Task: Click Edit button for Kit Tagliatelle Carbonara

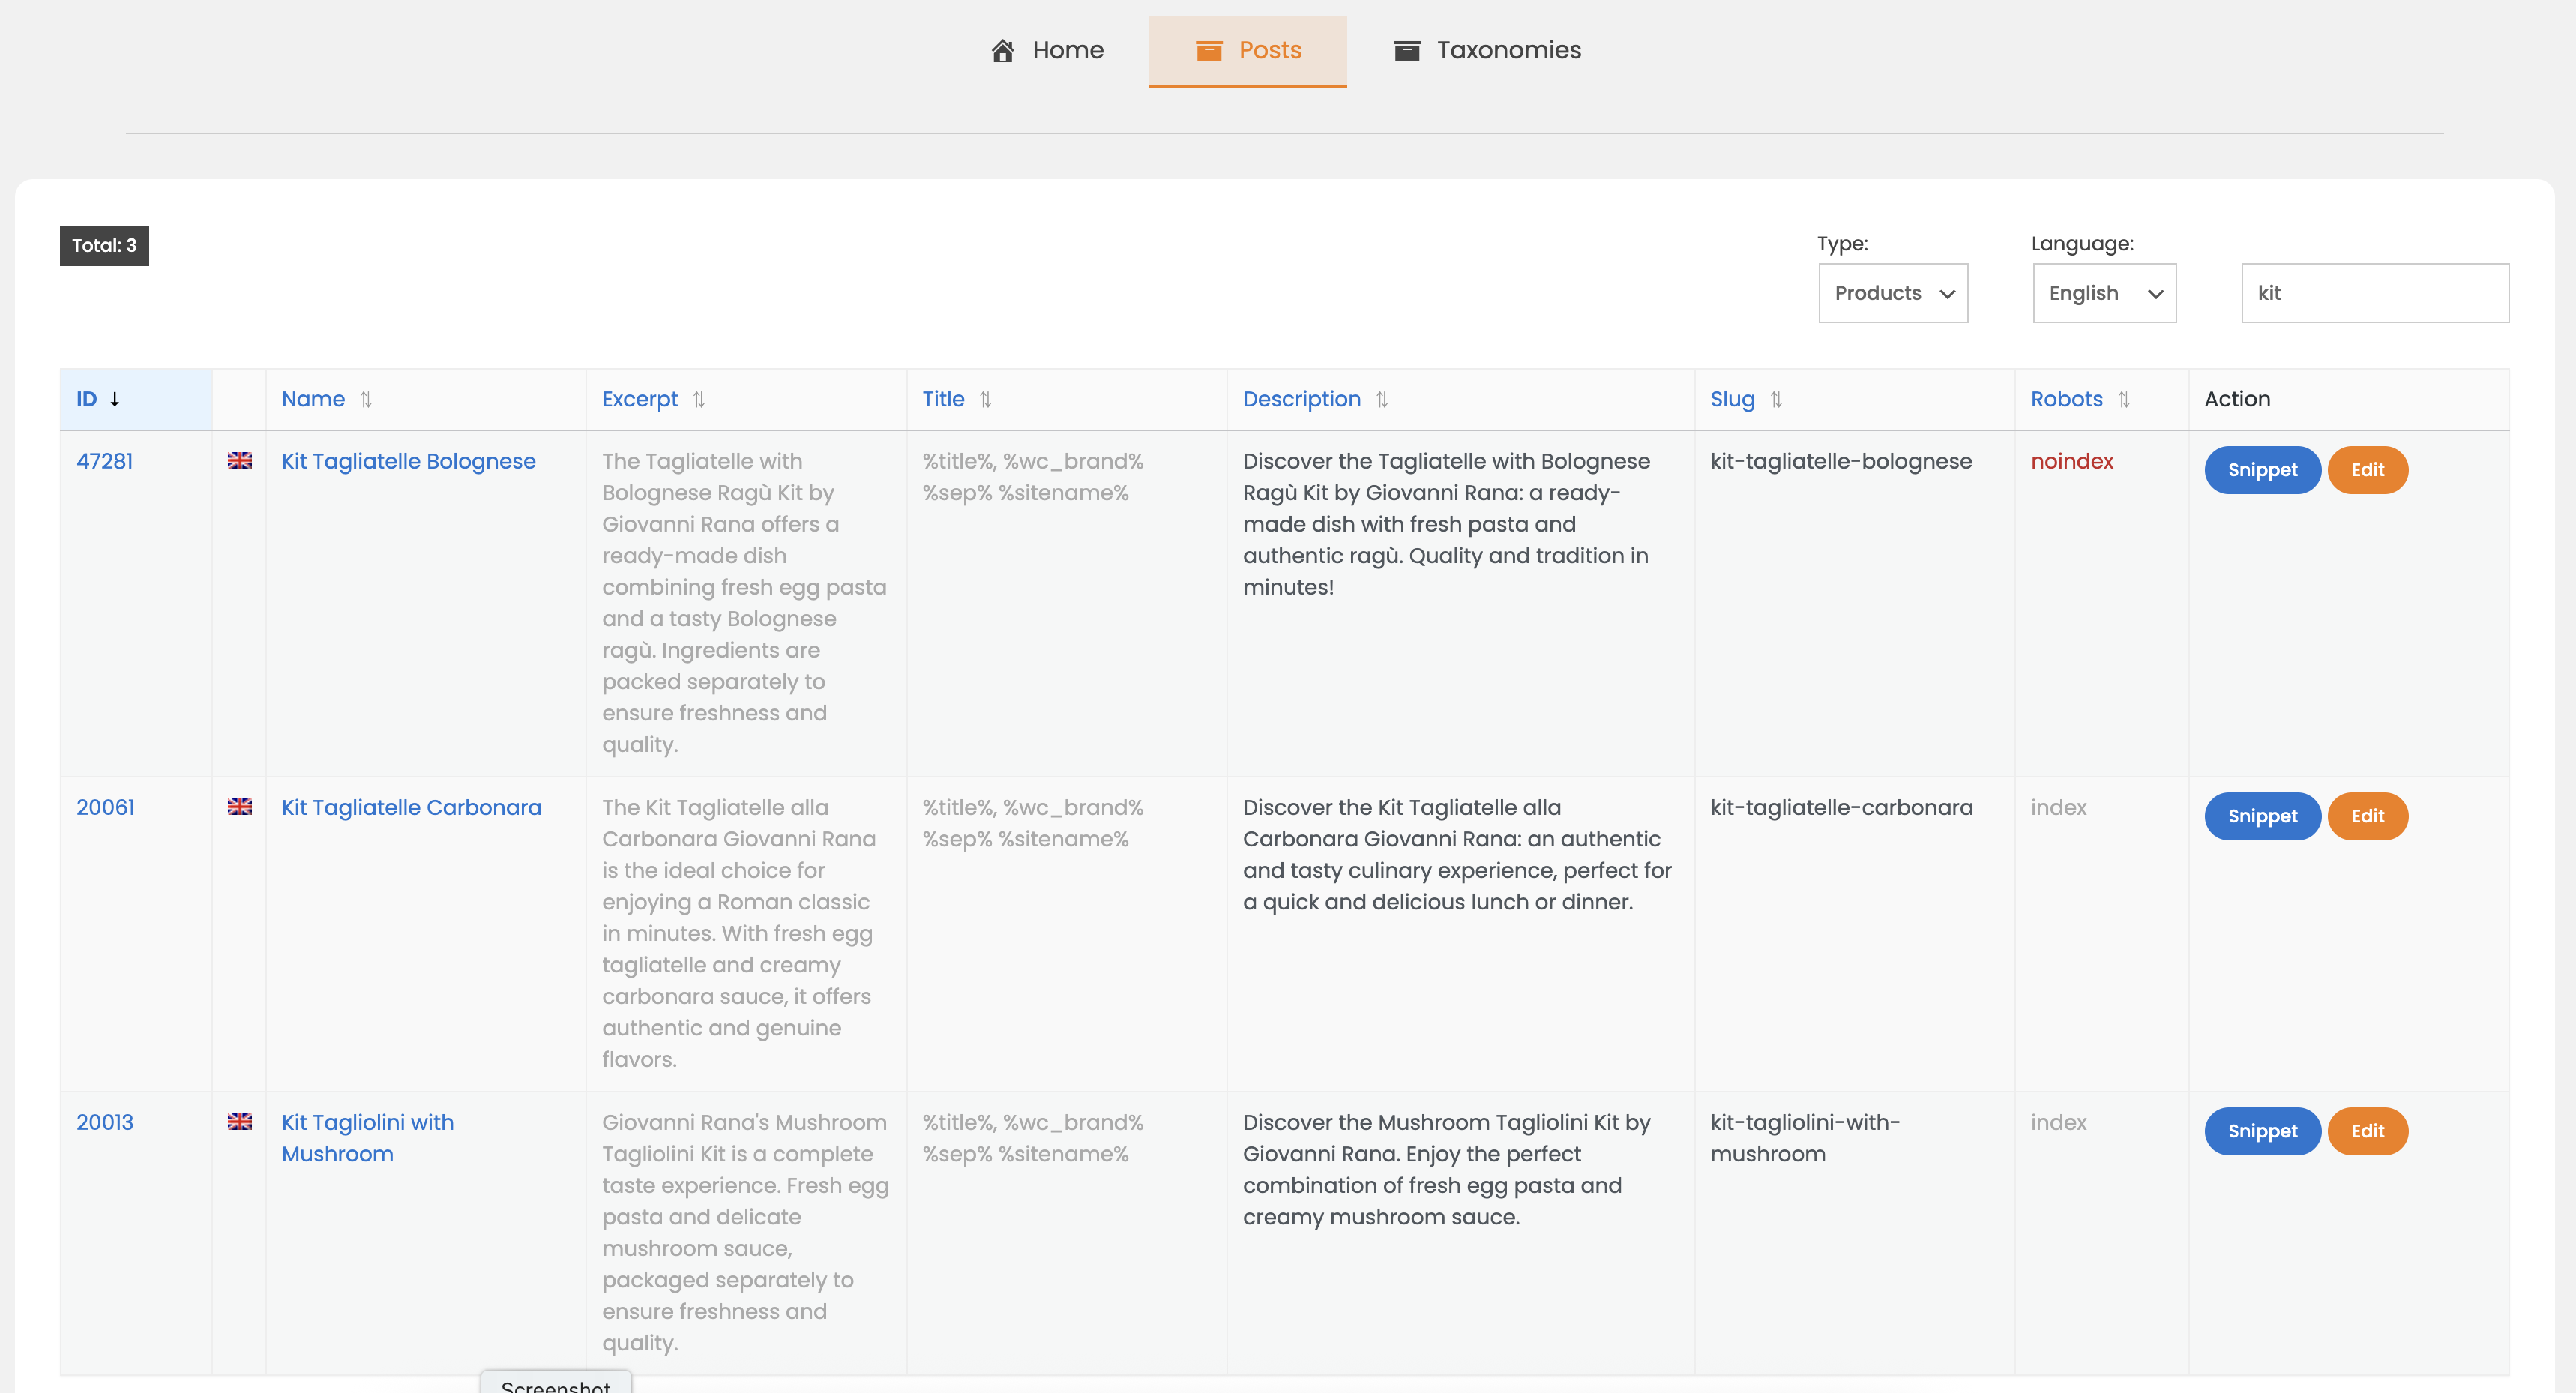Action: 2367,816
